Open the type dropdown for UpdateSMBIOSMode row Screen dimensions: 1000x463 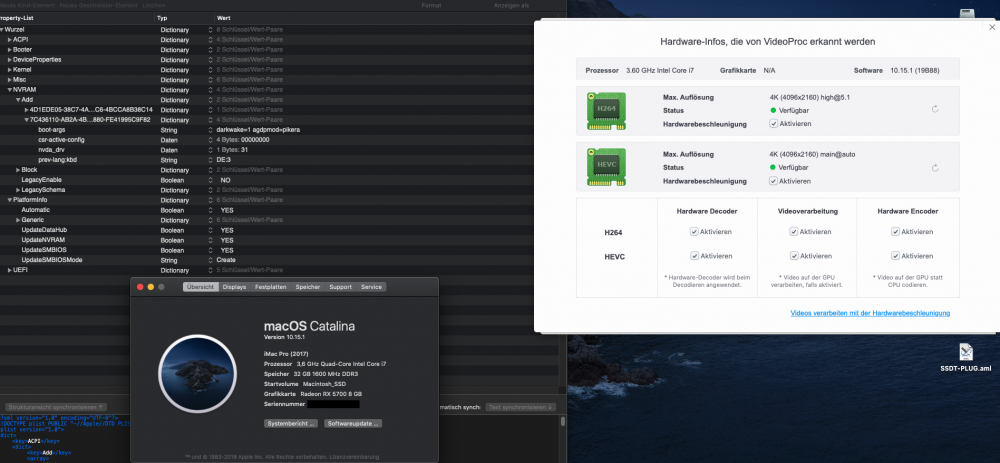coord(210,260)
